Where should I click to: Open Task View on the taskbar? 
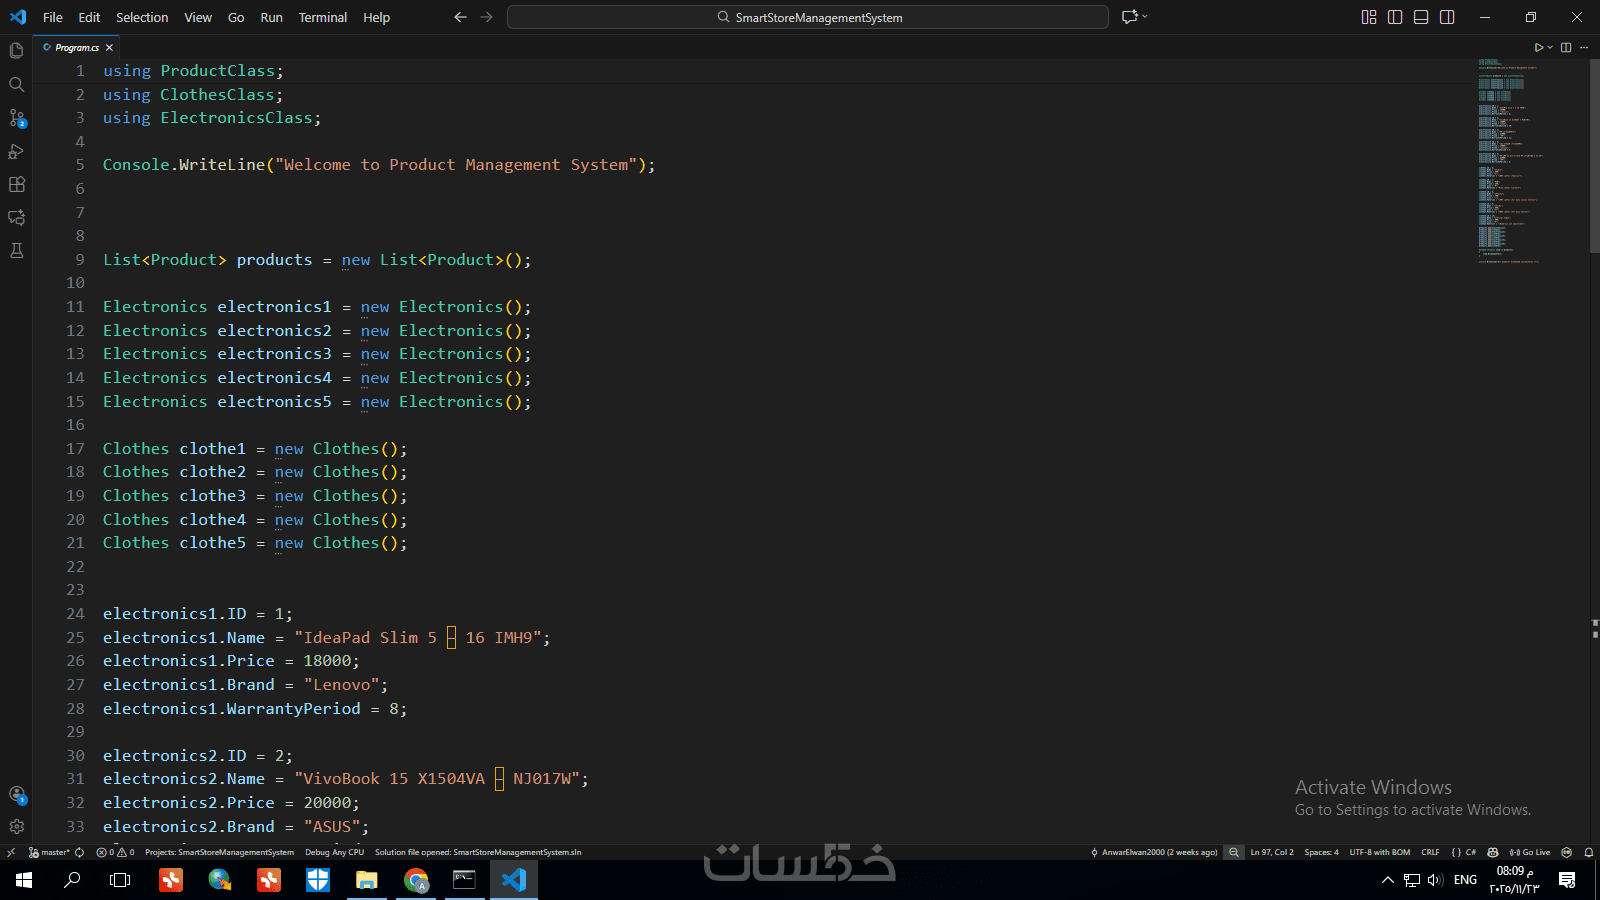point(120,880)
